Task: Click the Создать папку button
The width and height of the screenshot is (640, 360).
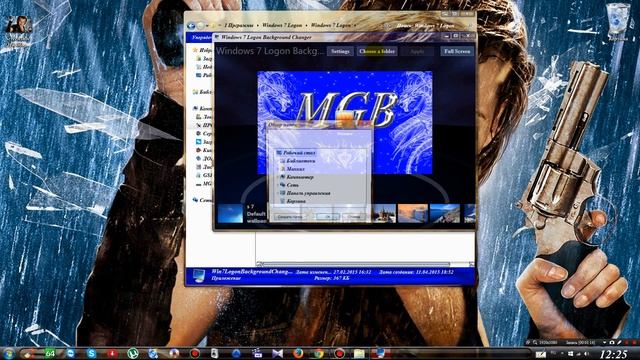Action: click(x=290, y=217)
